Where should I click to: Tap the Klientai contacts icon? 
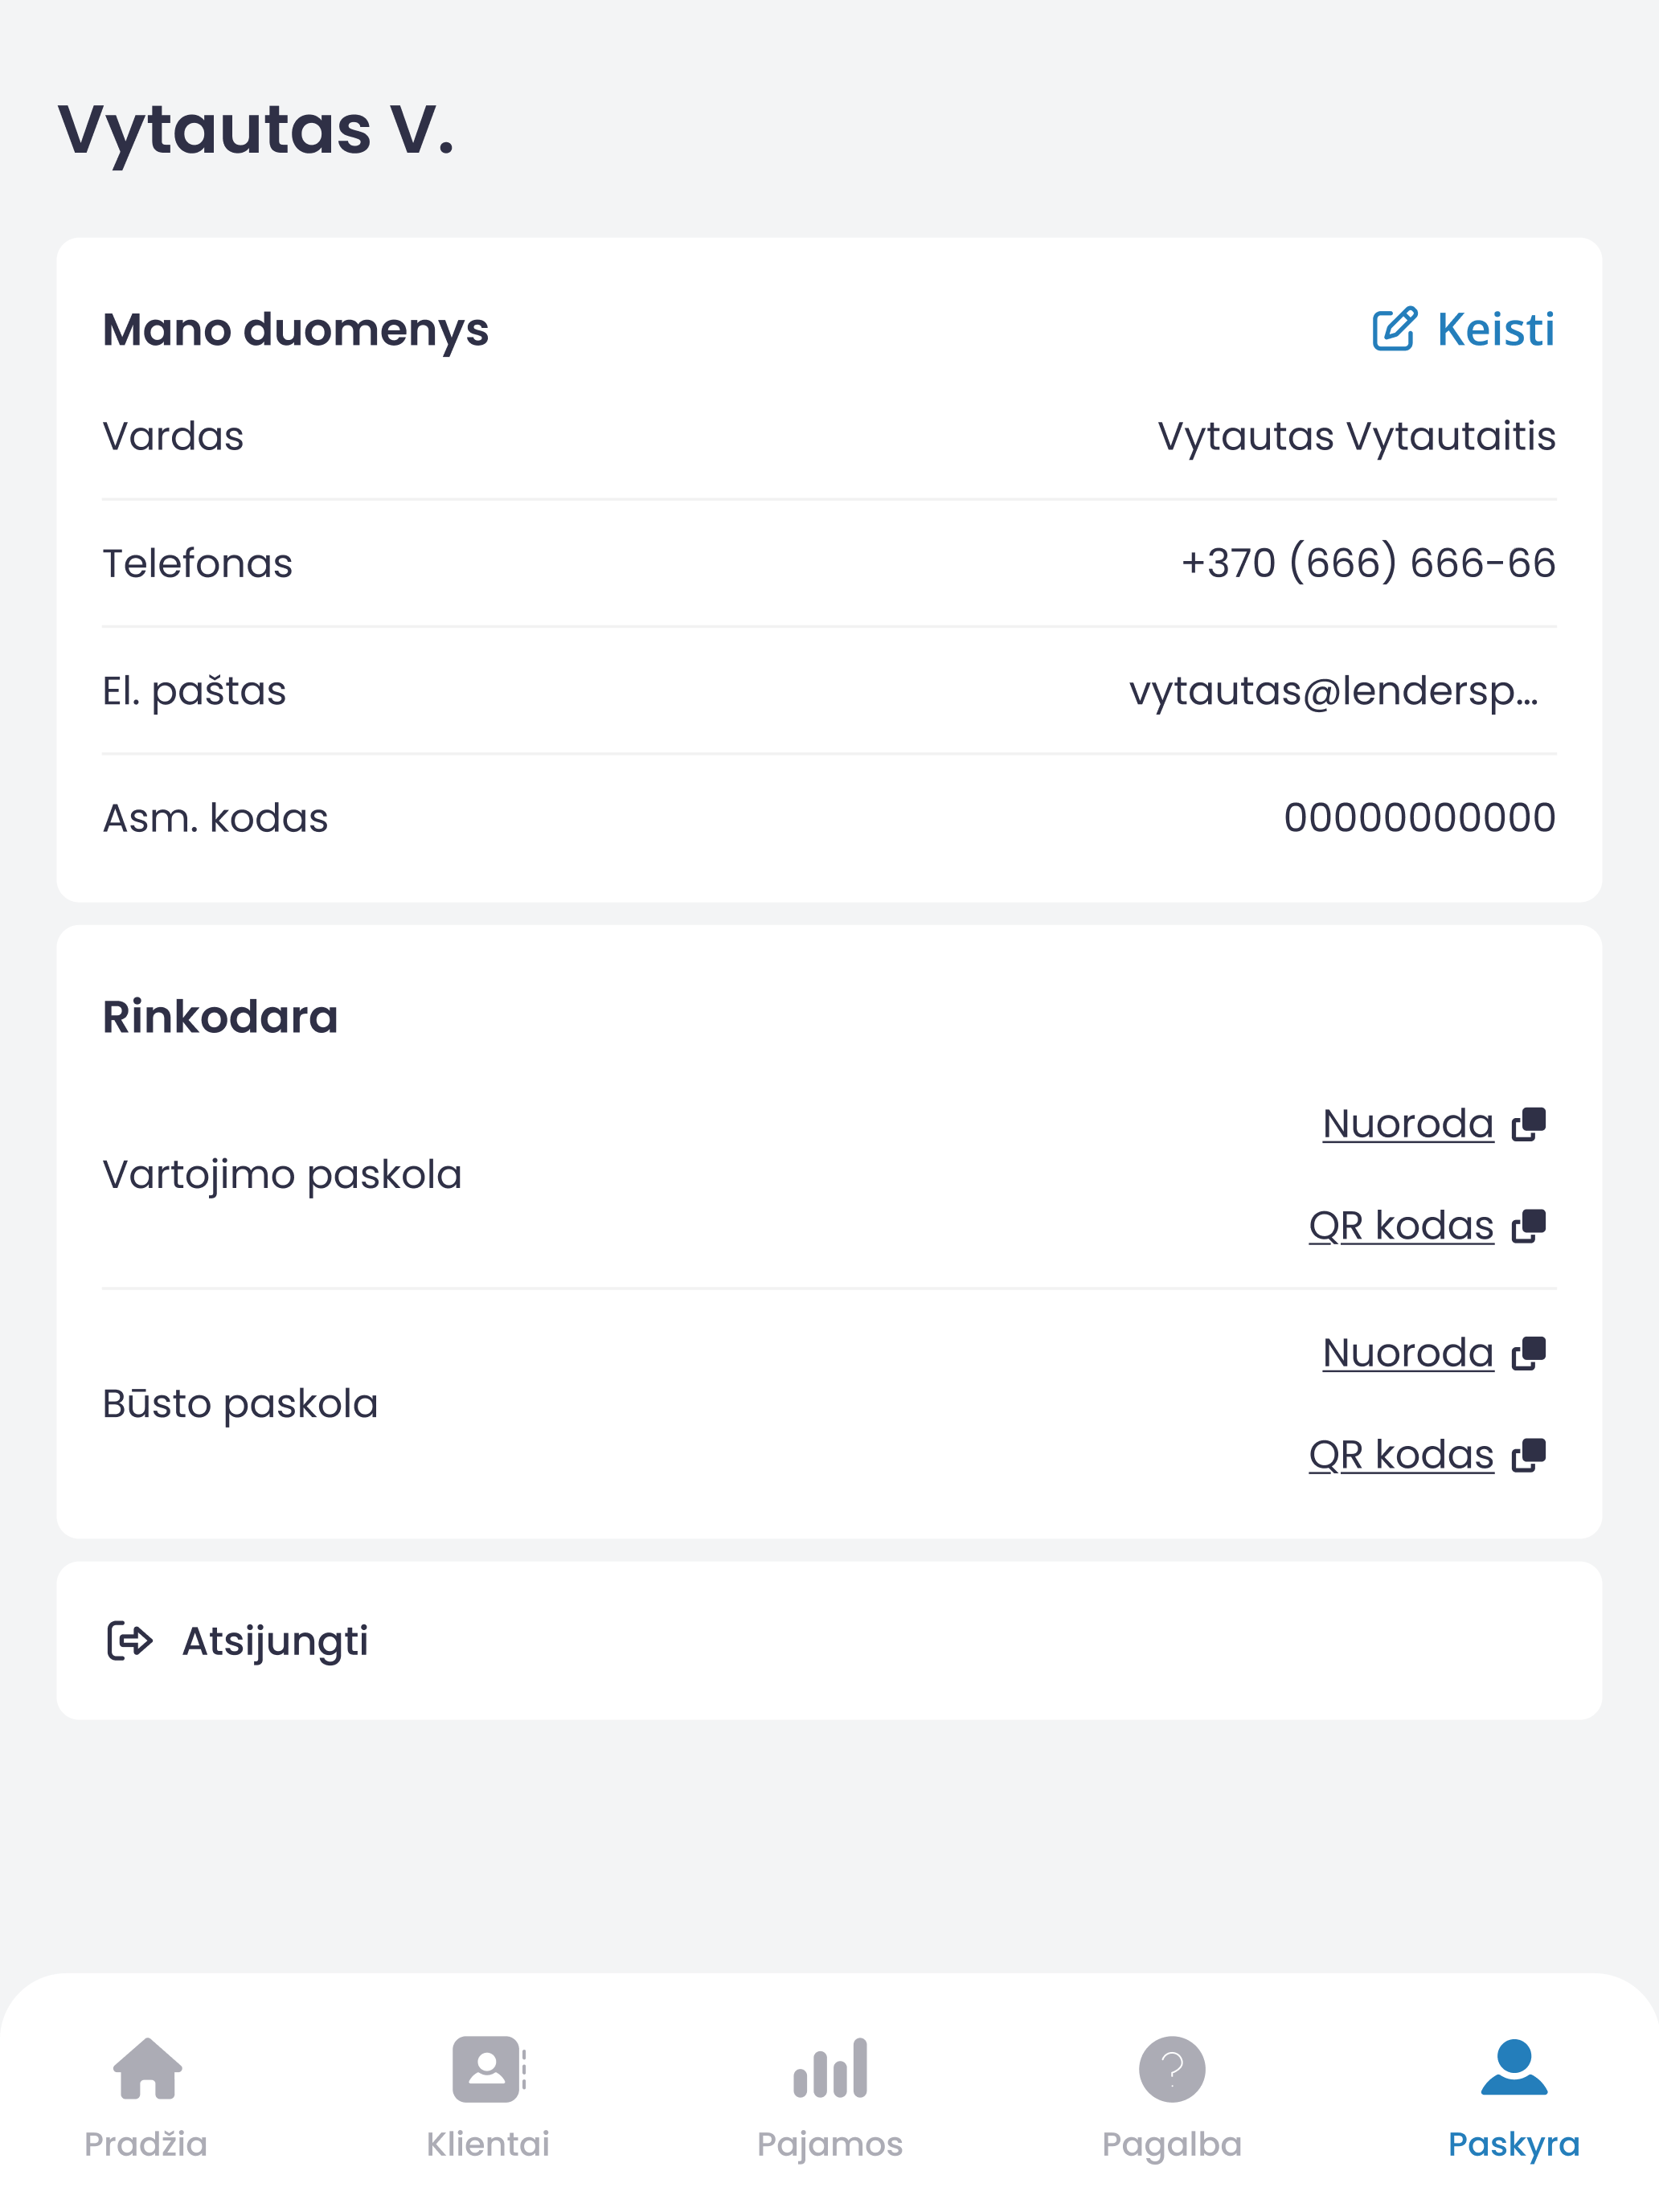[x=489, y=2068]
